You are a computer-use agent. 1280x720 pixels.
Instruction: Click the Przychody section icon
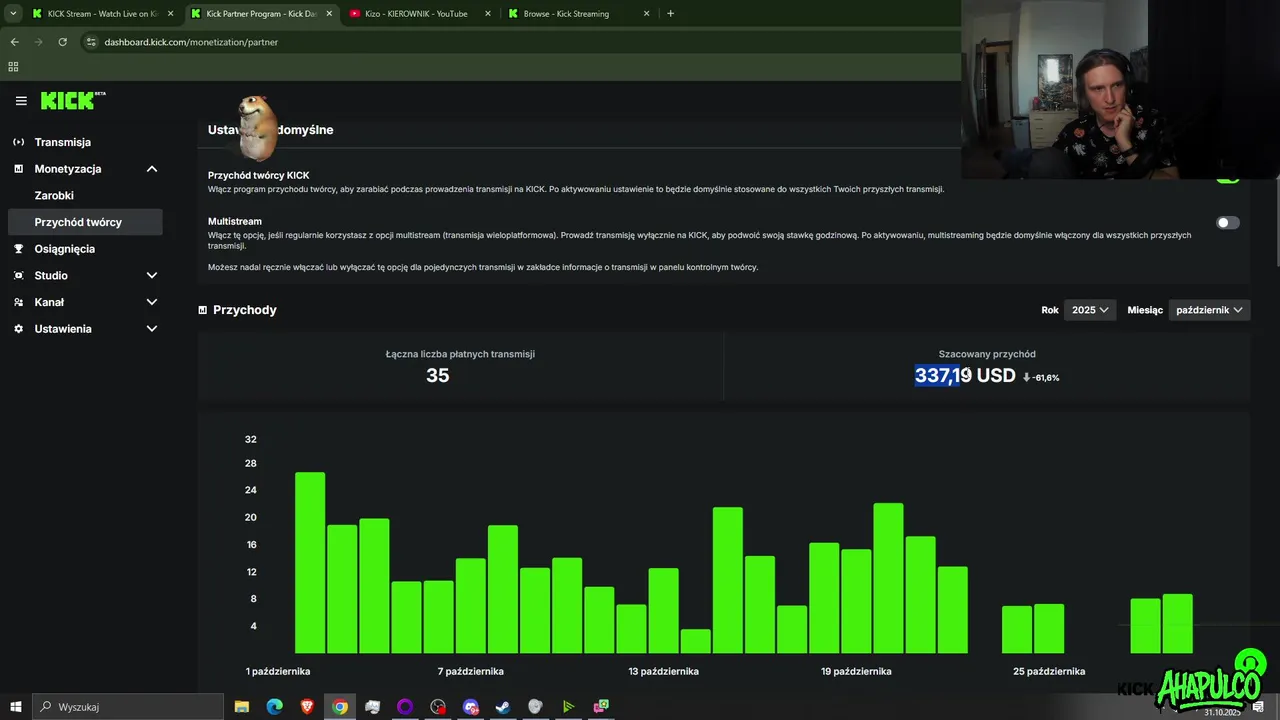(203, 310)
